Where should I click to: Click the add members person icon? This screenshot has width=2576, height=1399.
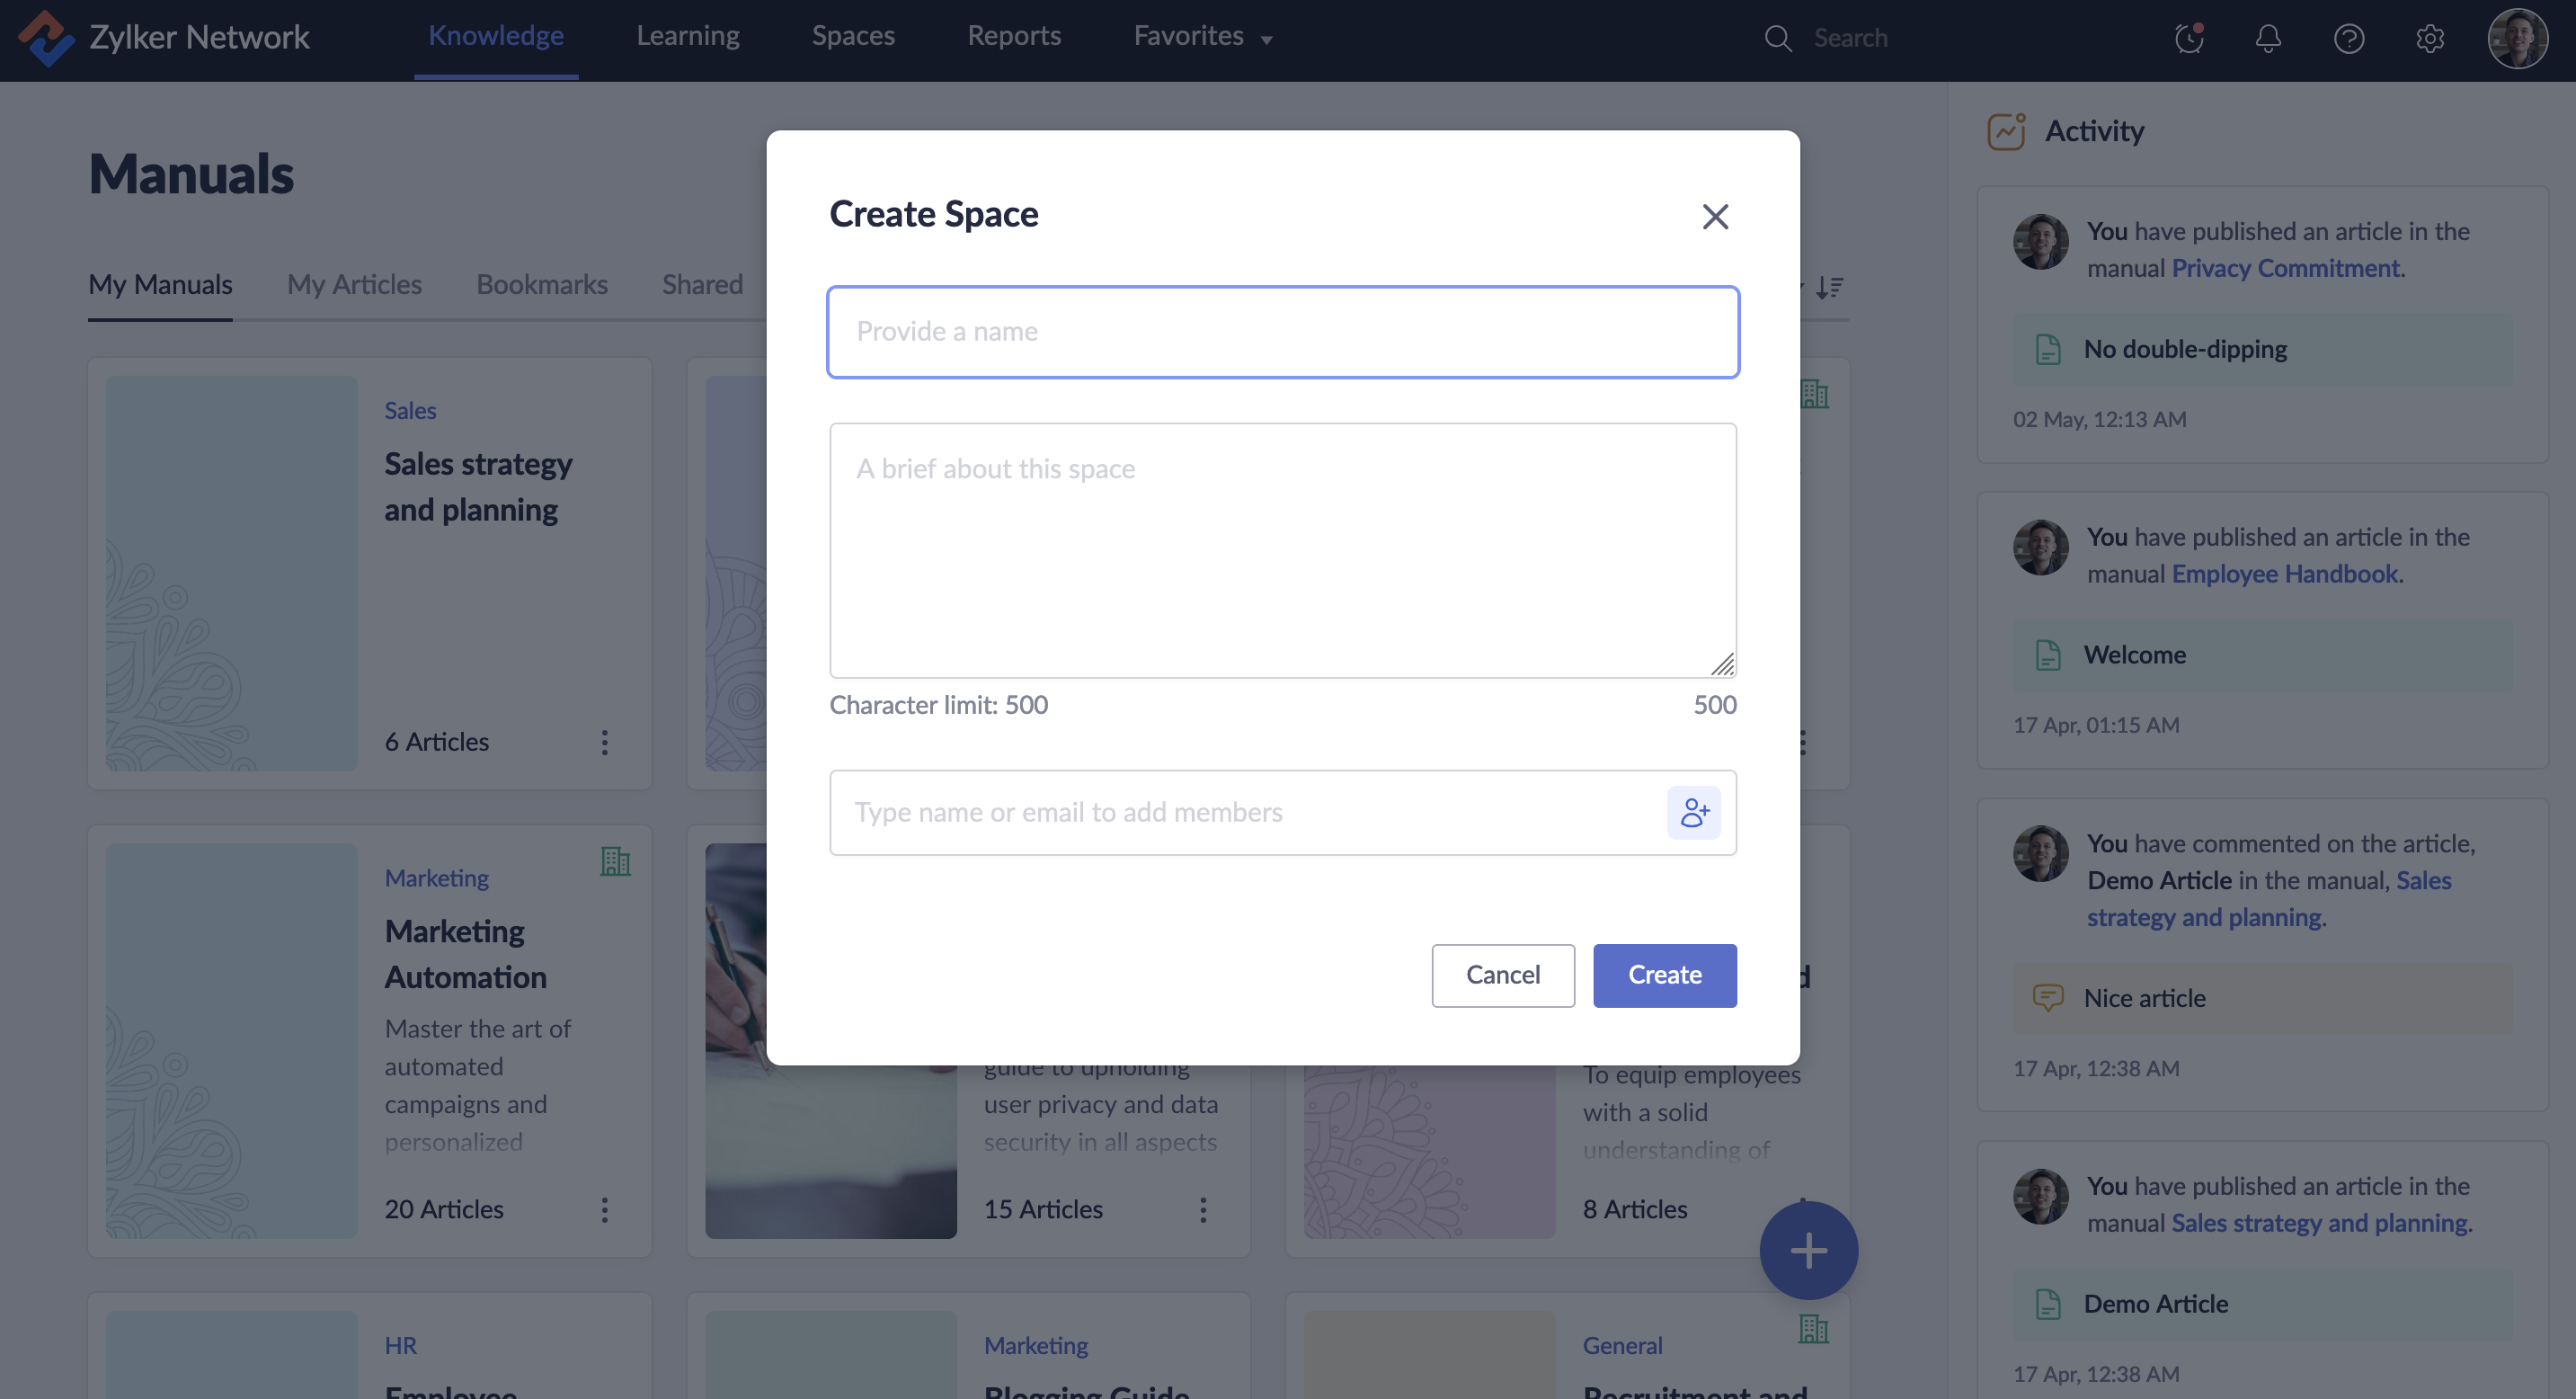1694,812
